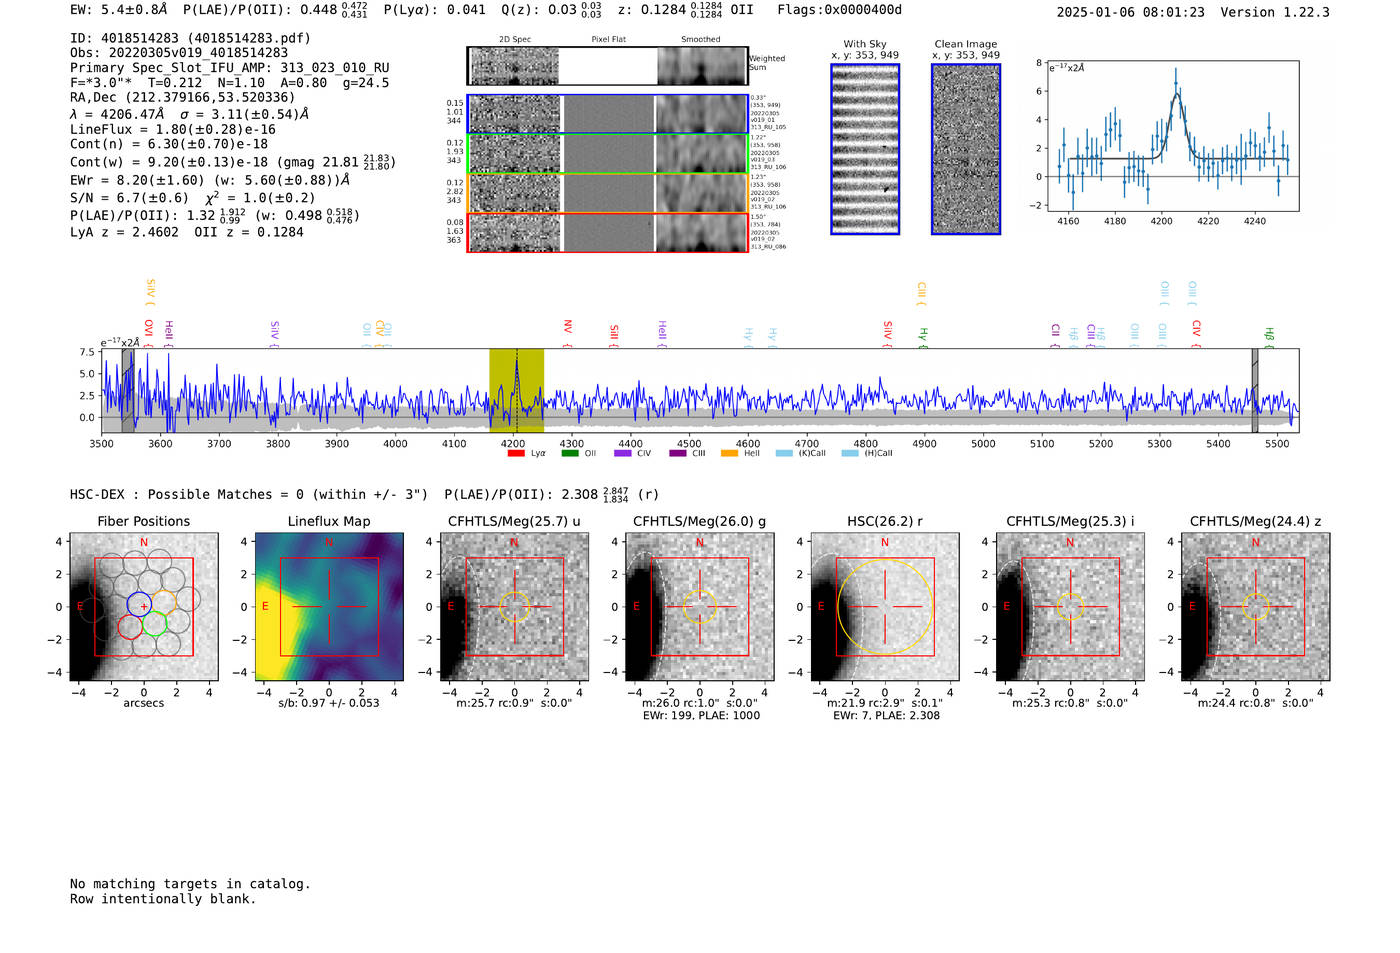Open the CFHTLS/Meg(26.0) g image

(700, 607)
